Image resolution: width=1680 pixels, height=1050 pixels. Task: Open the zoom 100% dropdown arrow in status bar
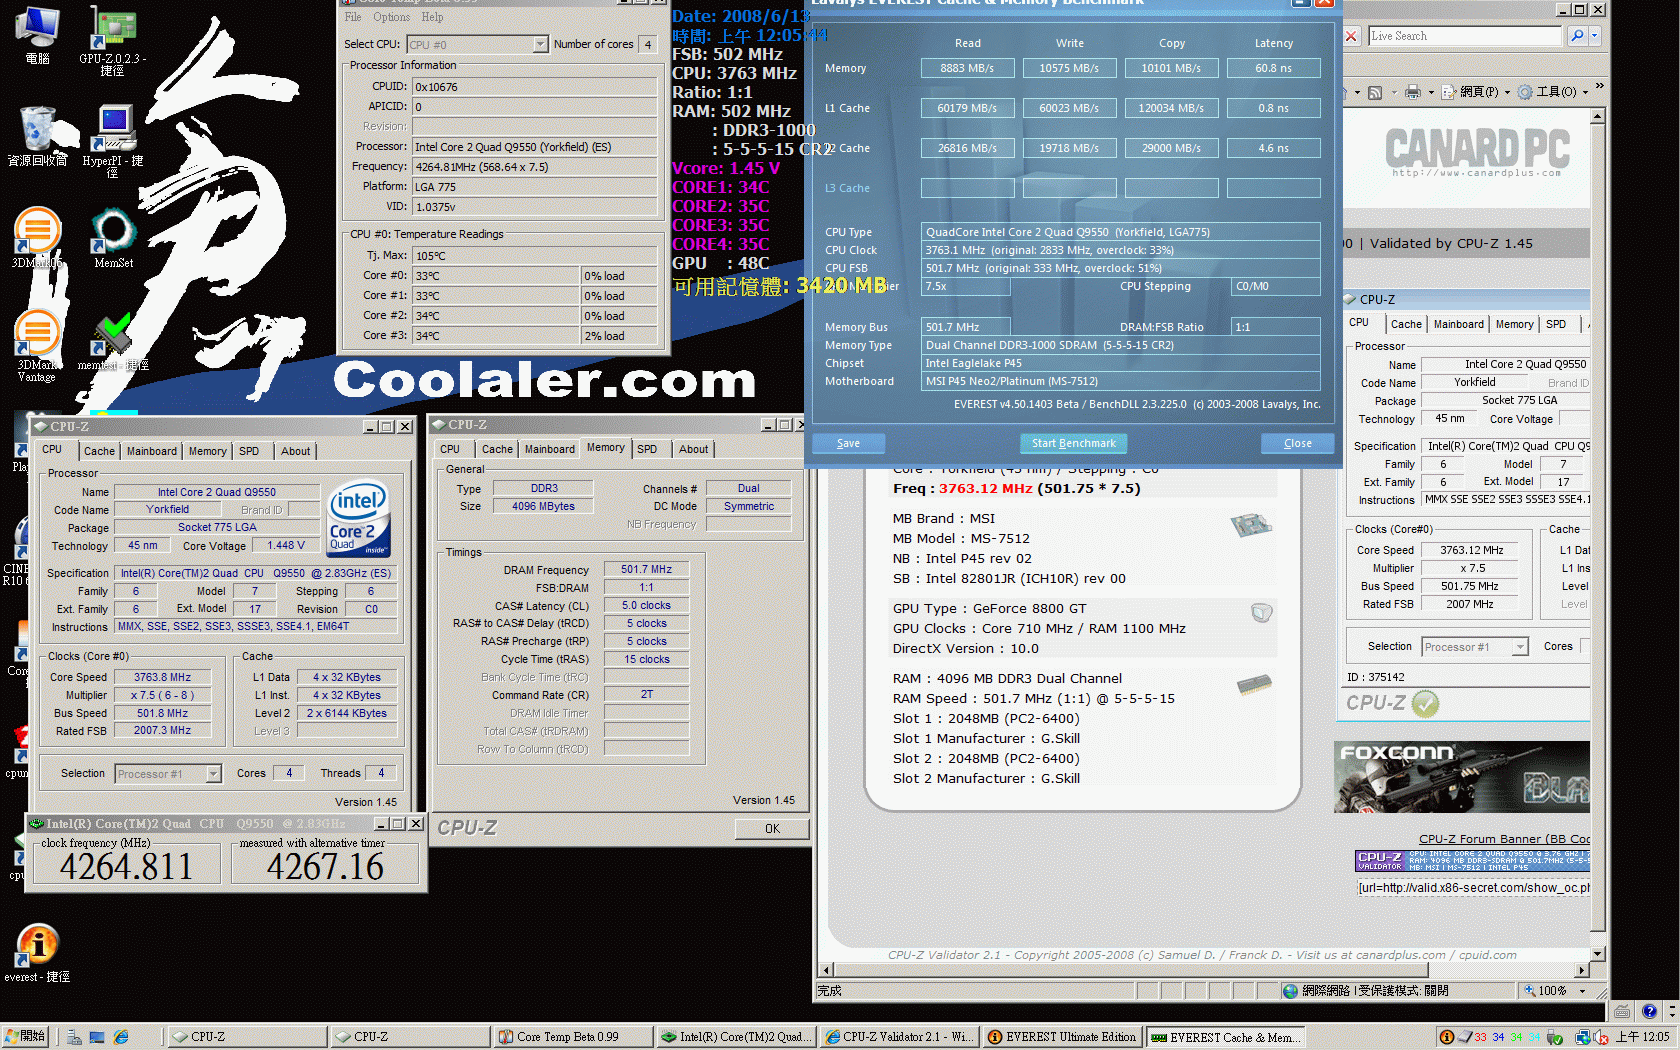[x=1582, y=991]
